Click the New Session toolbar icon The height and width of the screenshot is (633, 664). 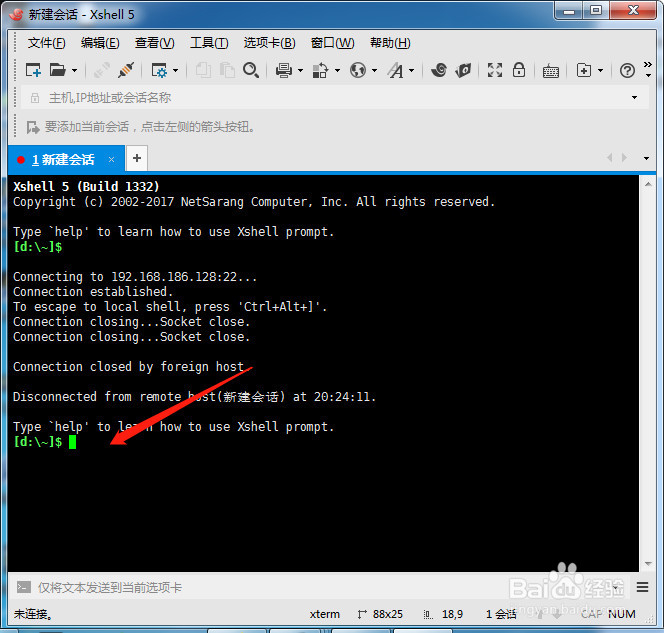(x=33, y=70)
